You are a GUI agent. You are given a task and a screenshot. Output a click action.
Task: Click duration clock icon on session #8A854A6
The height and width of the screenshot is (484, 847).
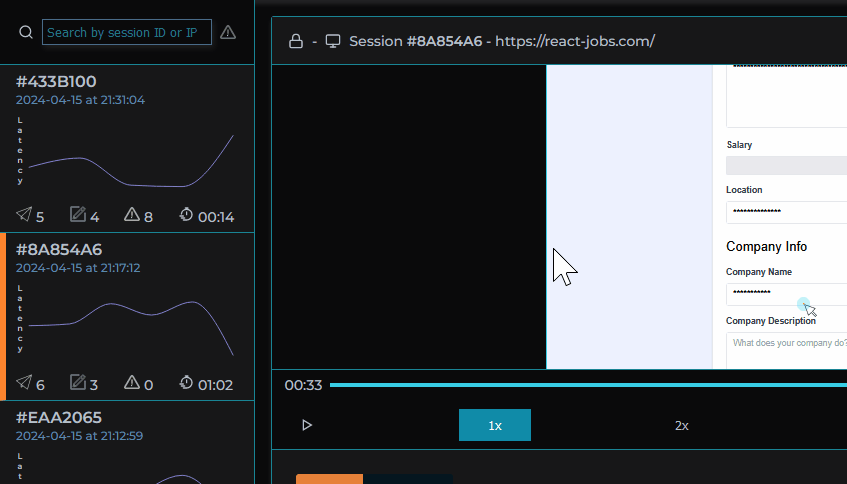pyautogui.click(x=186, y=383)
